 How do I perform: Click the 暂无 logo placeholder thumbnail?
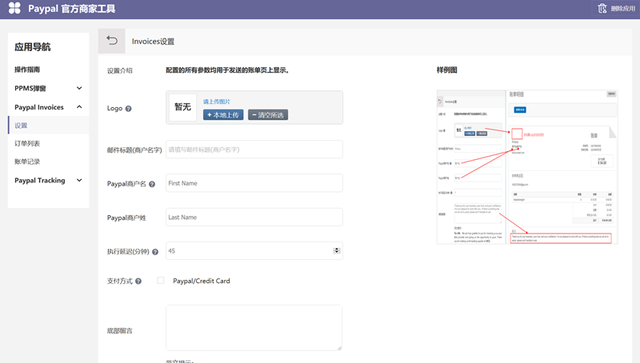tap(182, 107)
